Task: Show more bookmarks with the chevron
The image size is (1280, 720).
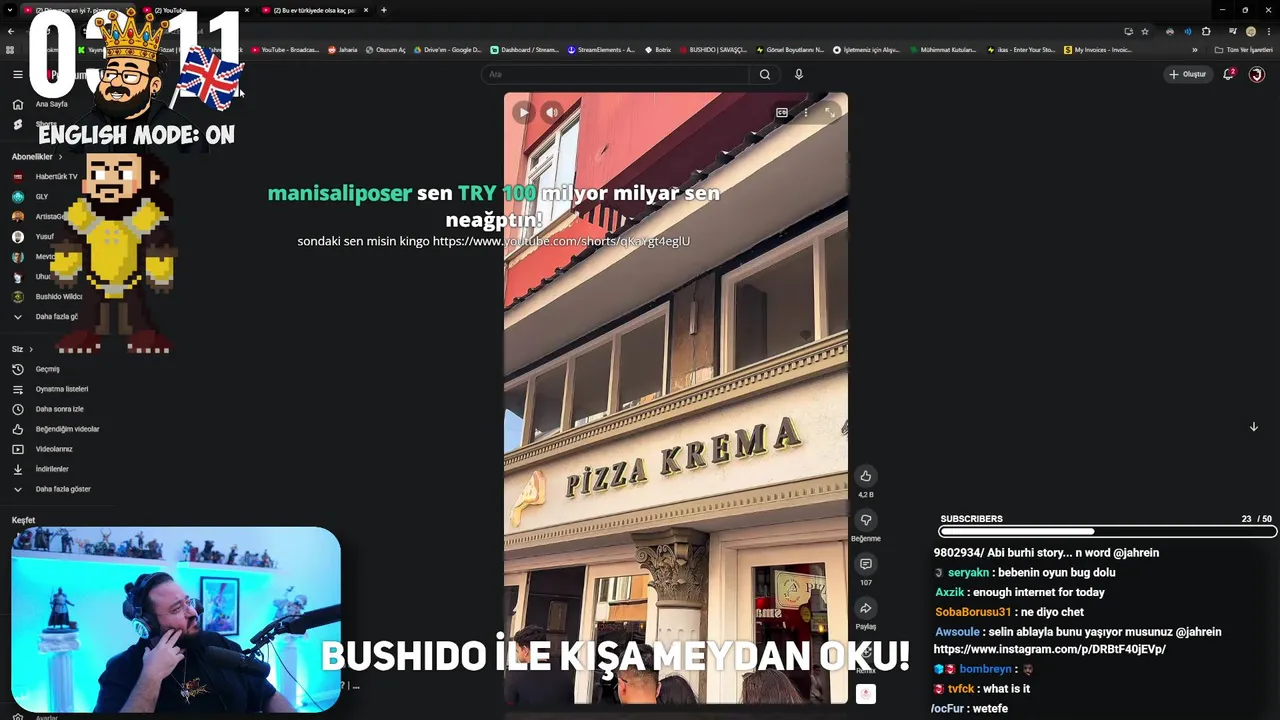Action: [x=1194, y=49]
